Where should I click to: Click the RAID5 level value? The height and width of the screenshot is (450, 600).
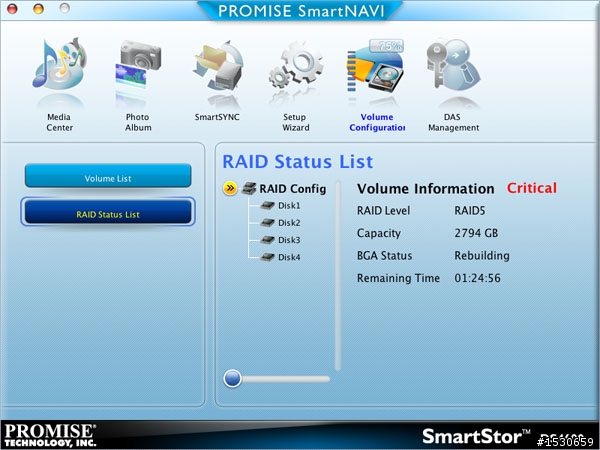pos(470,211)
